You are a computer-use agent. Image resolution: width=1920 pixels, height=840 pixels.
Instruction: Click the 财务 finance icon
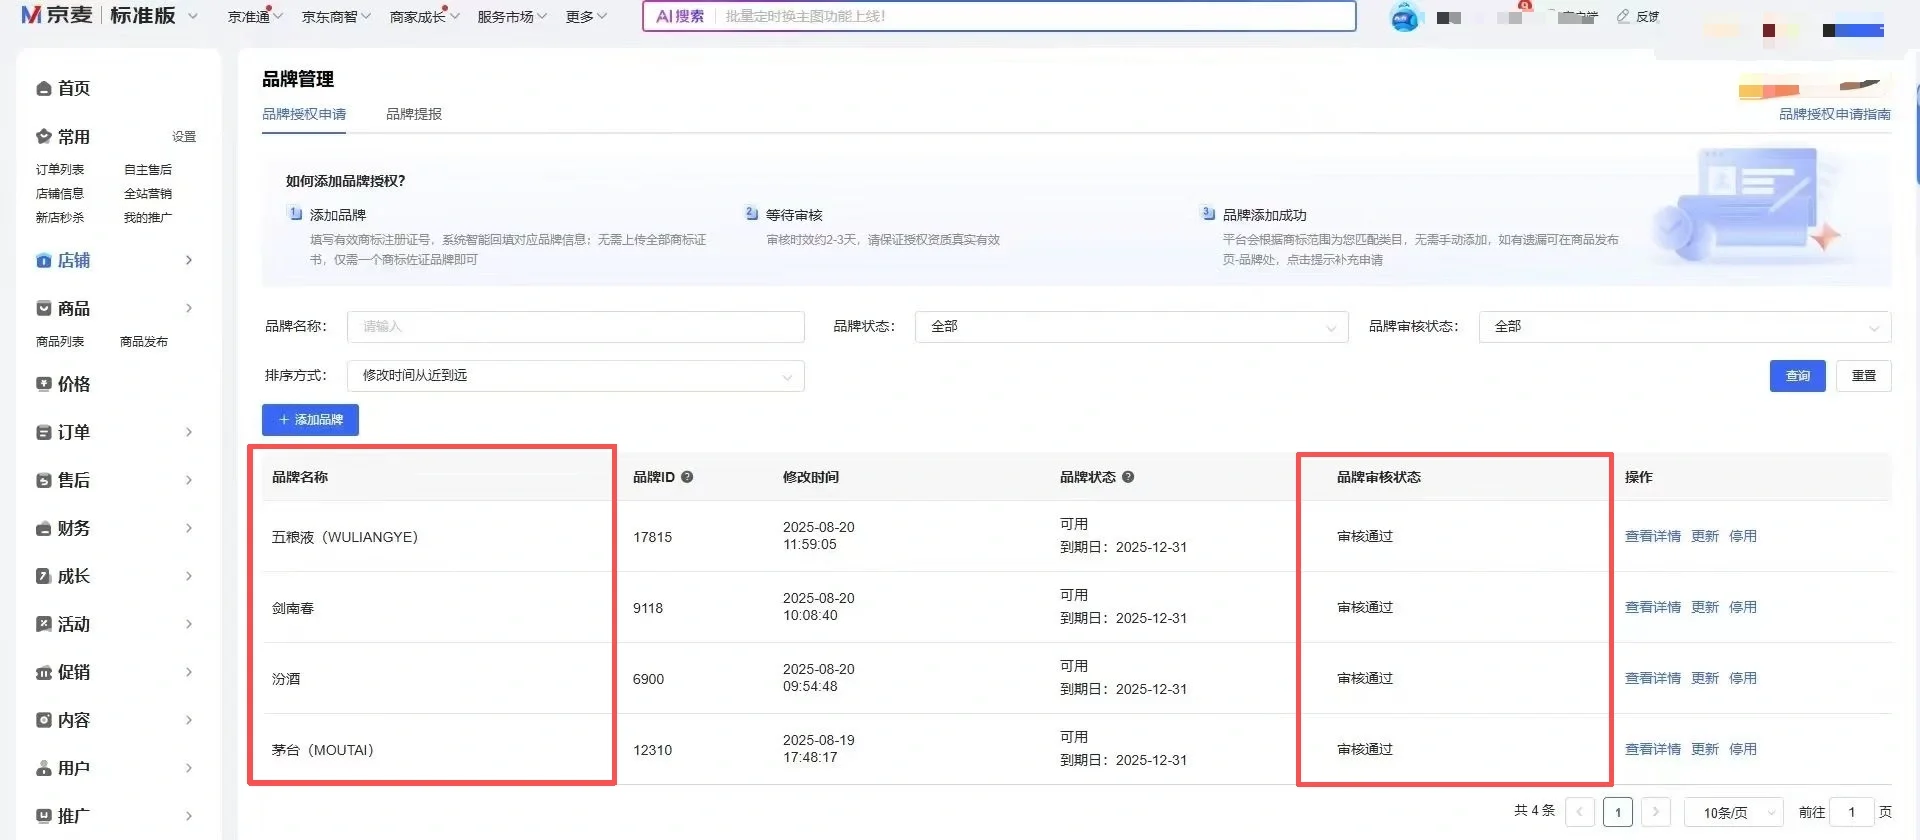tap(44, 529)
